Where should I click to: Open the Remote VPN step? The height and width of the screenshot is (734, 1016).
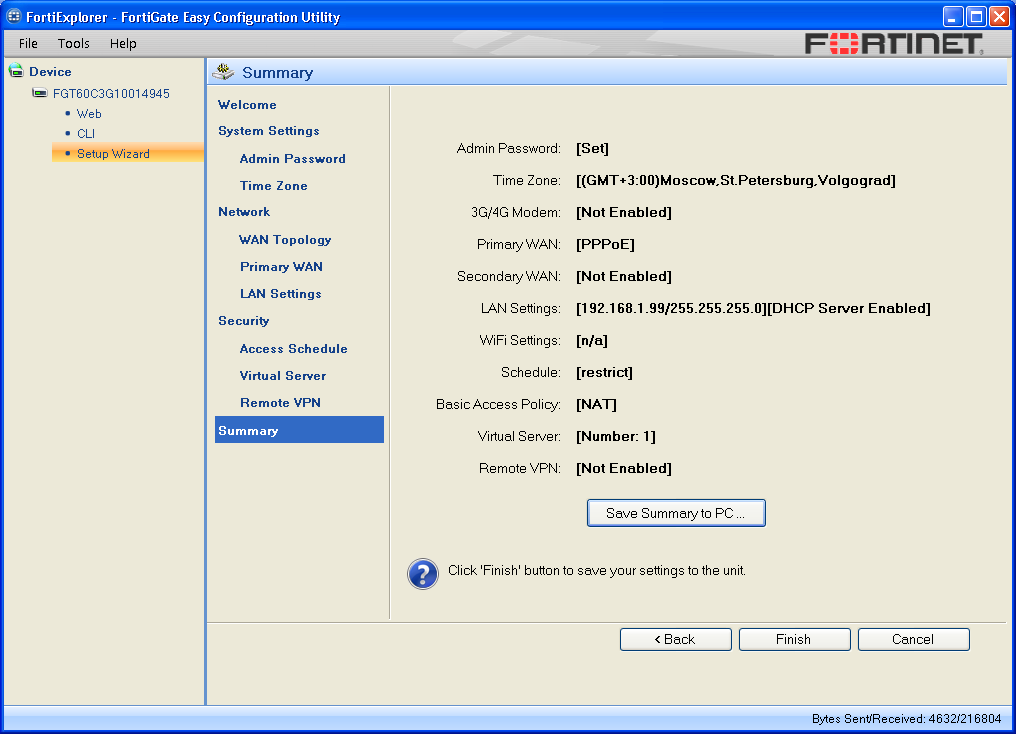pos(280,403)
